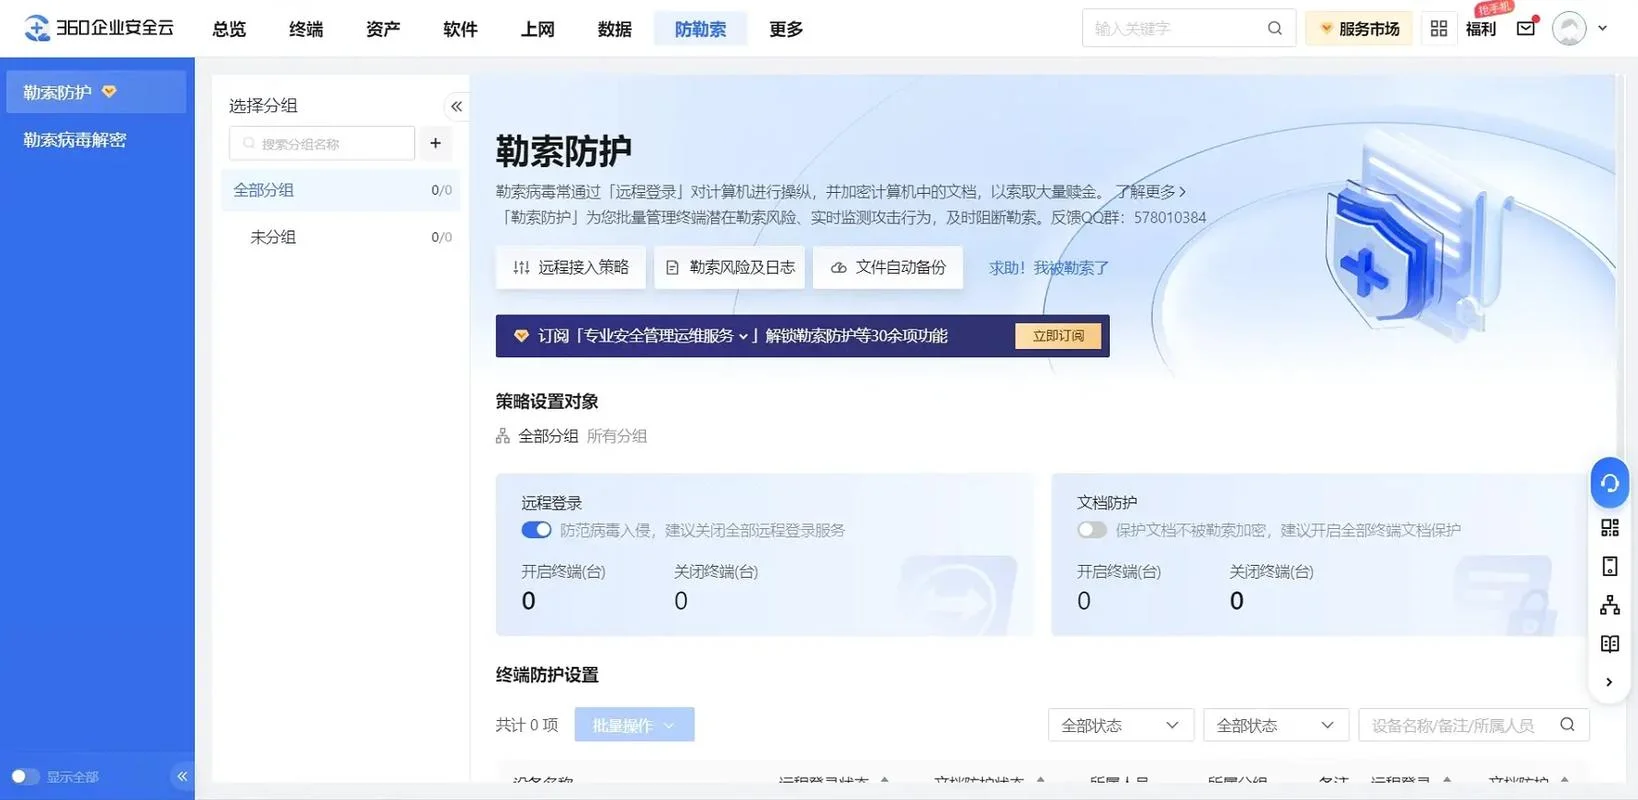Image resolution: width=1638 pixels, height=800 pixels.
Task: Click the group hierarchy icon beside 全部分组
Action: coord(503,436)
